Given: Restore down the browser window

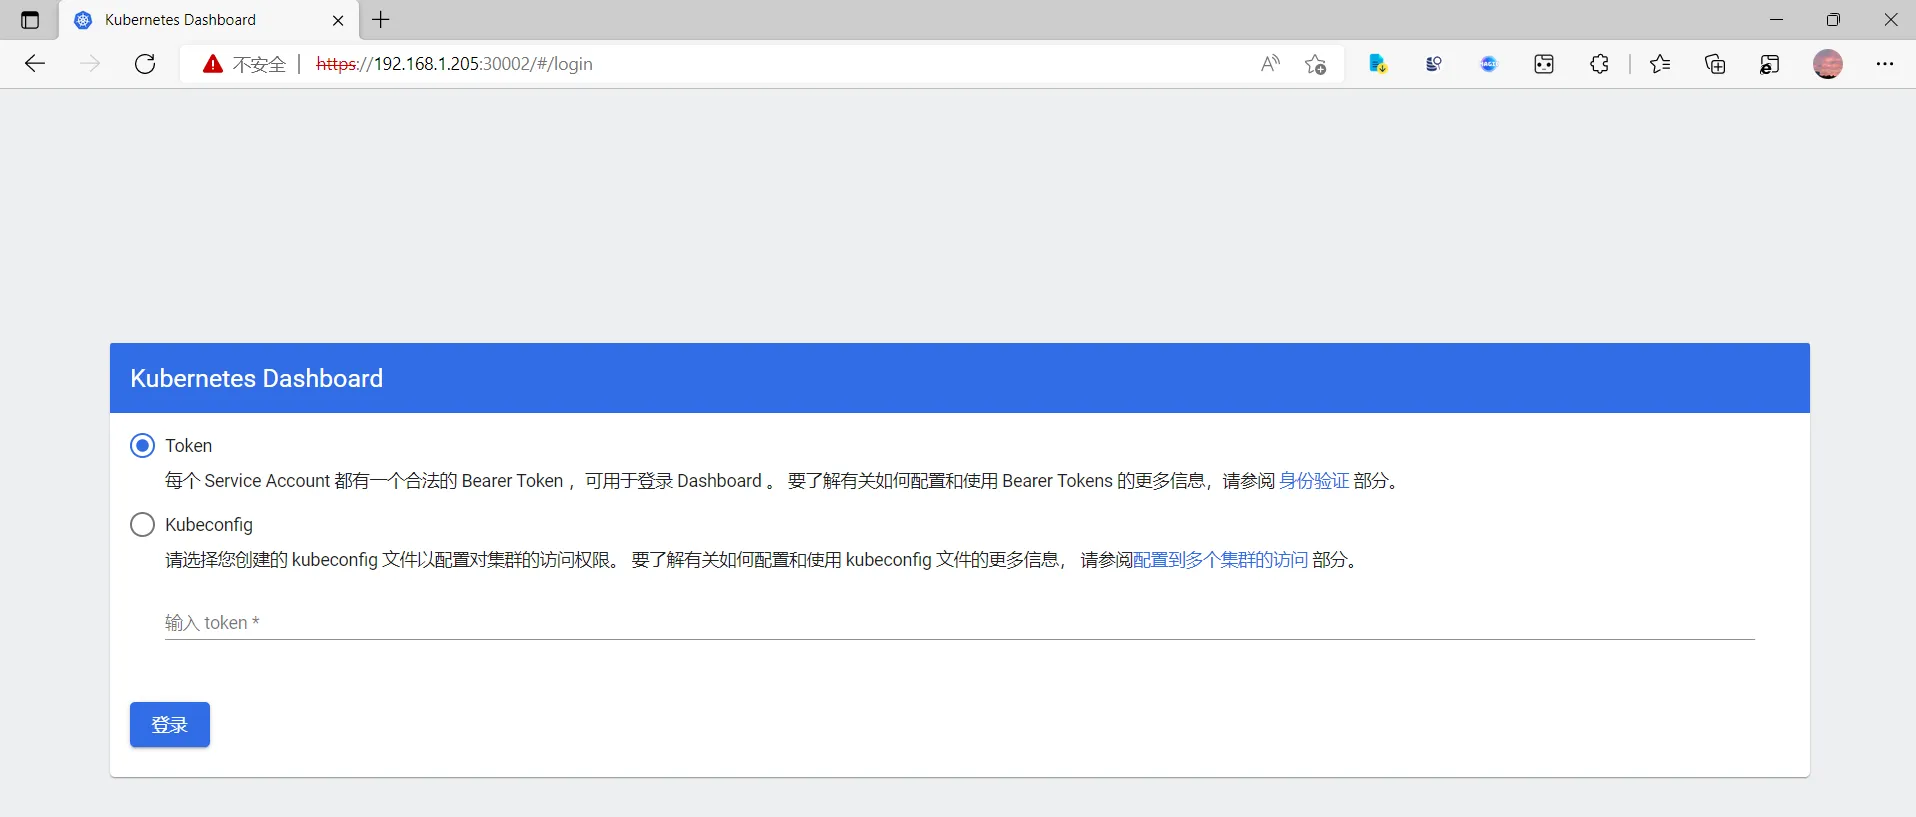Looking at the screenshot, I should (1833, 20).
